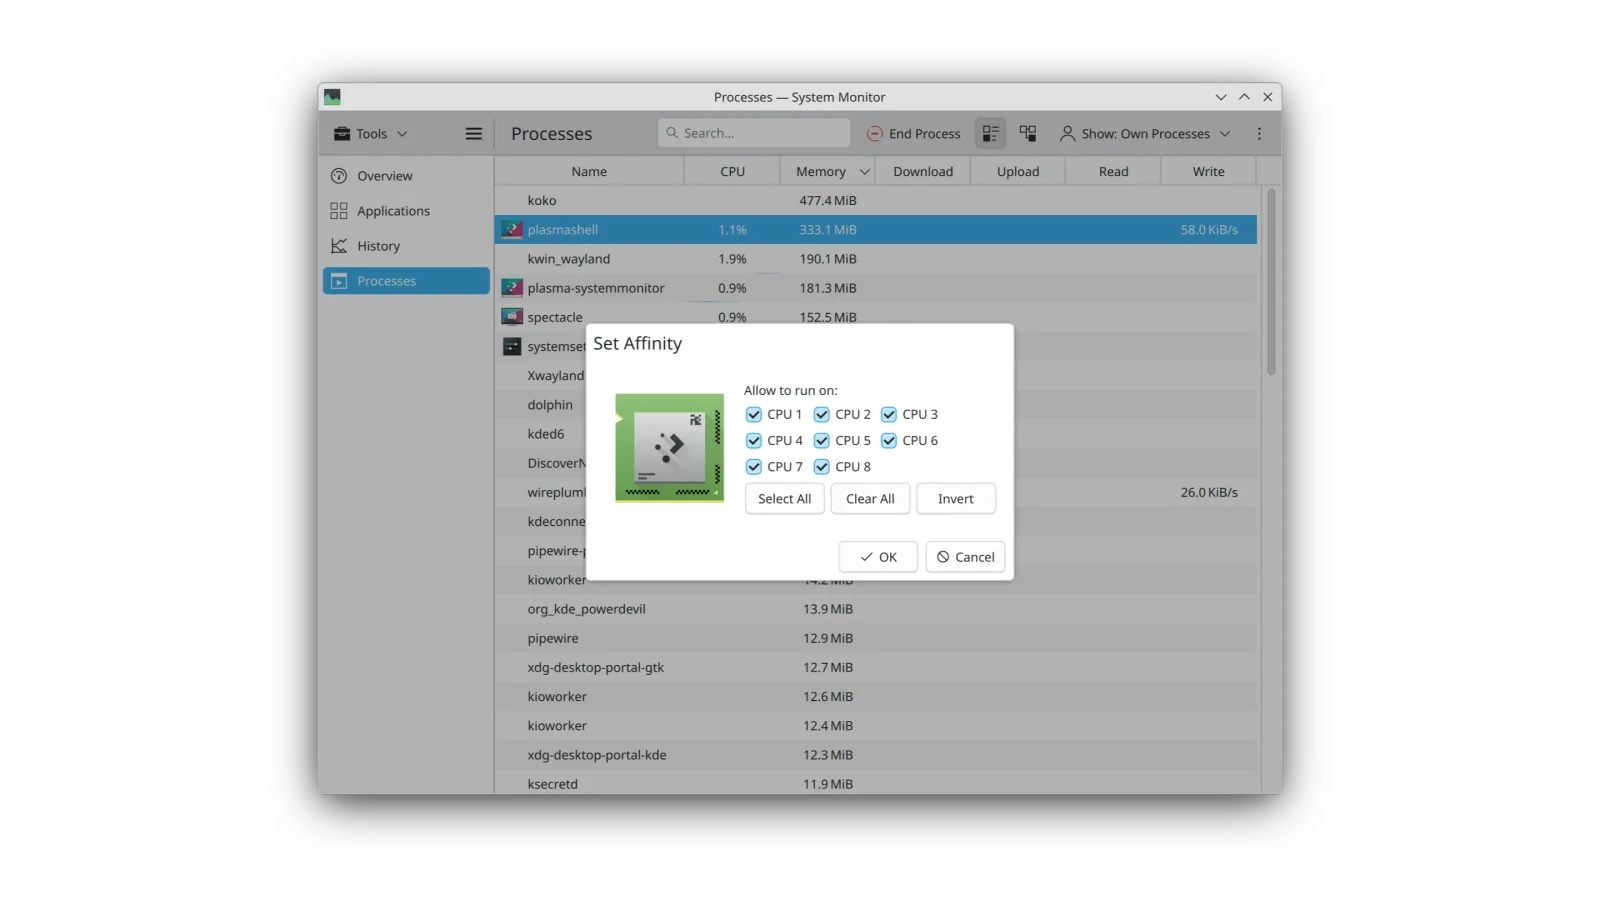The image size is (1600, 900).
Task: Disable the CPU 7 checkbox
Action: 754,467
